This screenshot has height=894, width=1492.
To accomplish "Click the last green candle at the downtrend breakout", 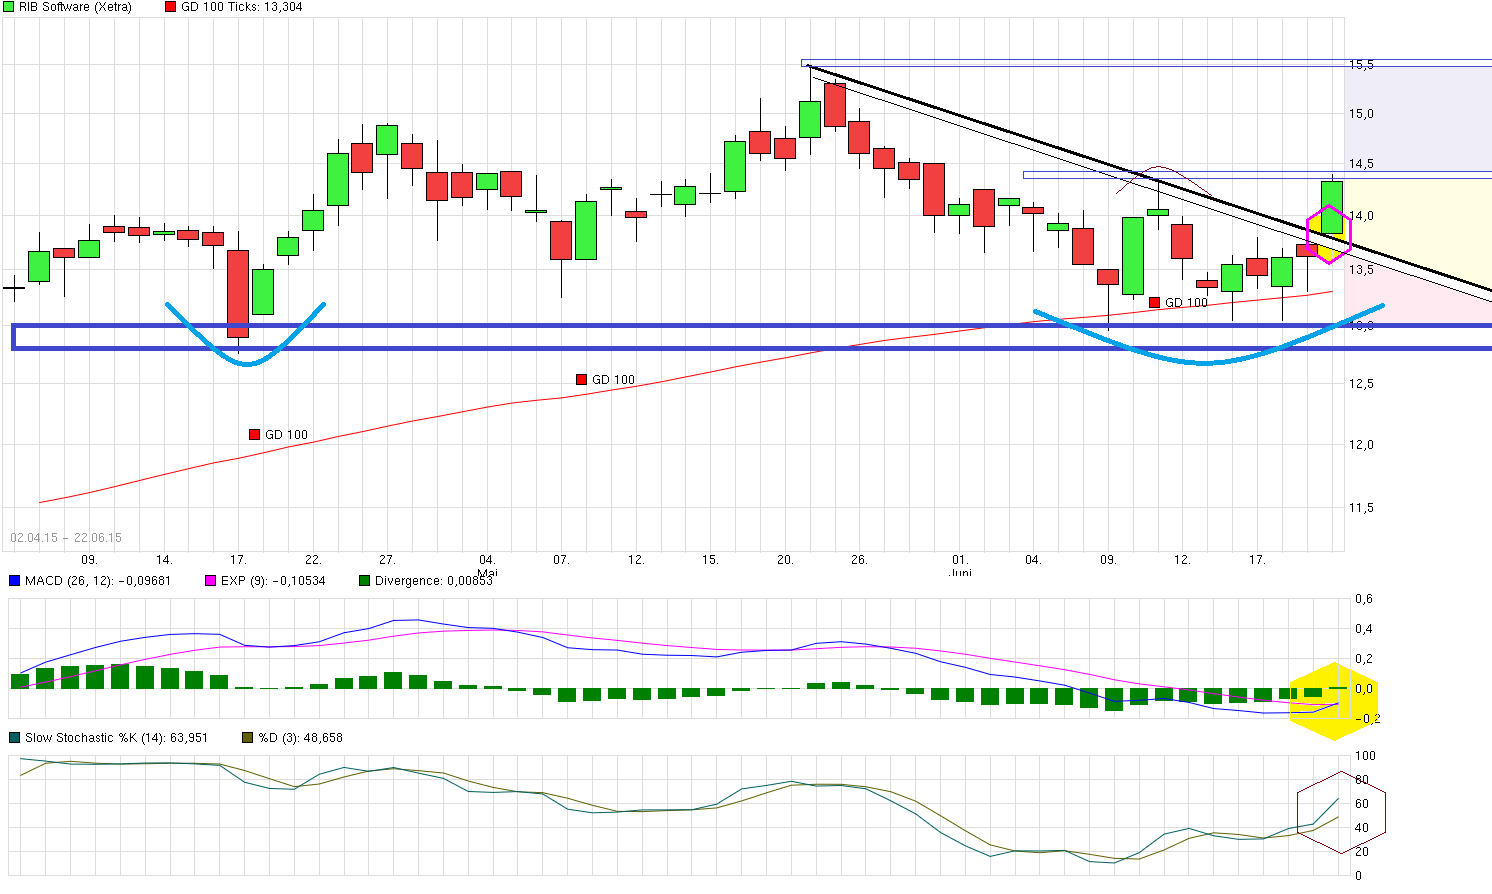I will (1332, 207).
